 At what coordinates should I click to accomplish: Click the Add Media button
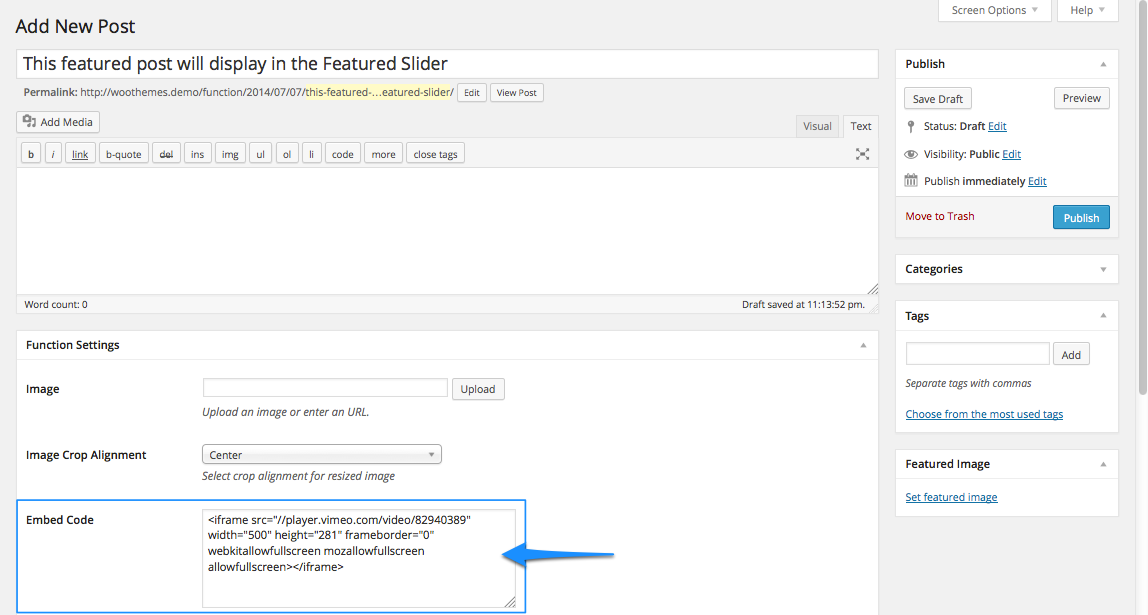click(58, 122)
